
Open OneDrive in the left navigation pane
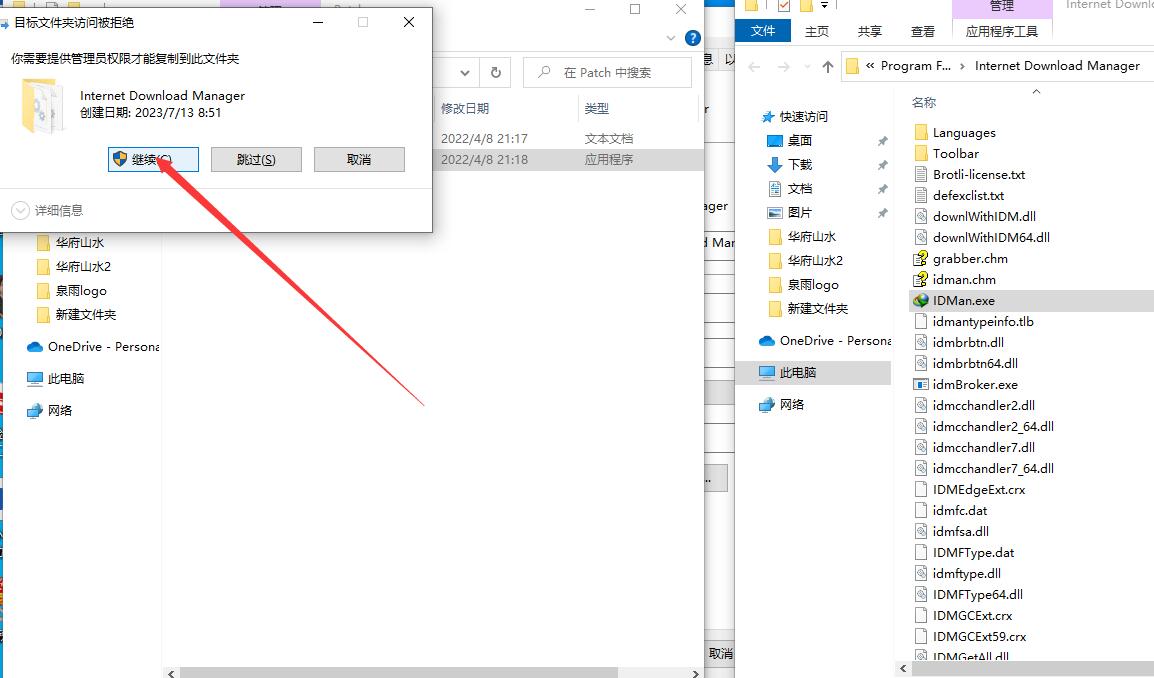click(x=100, y=347)
